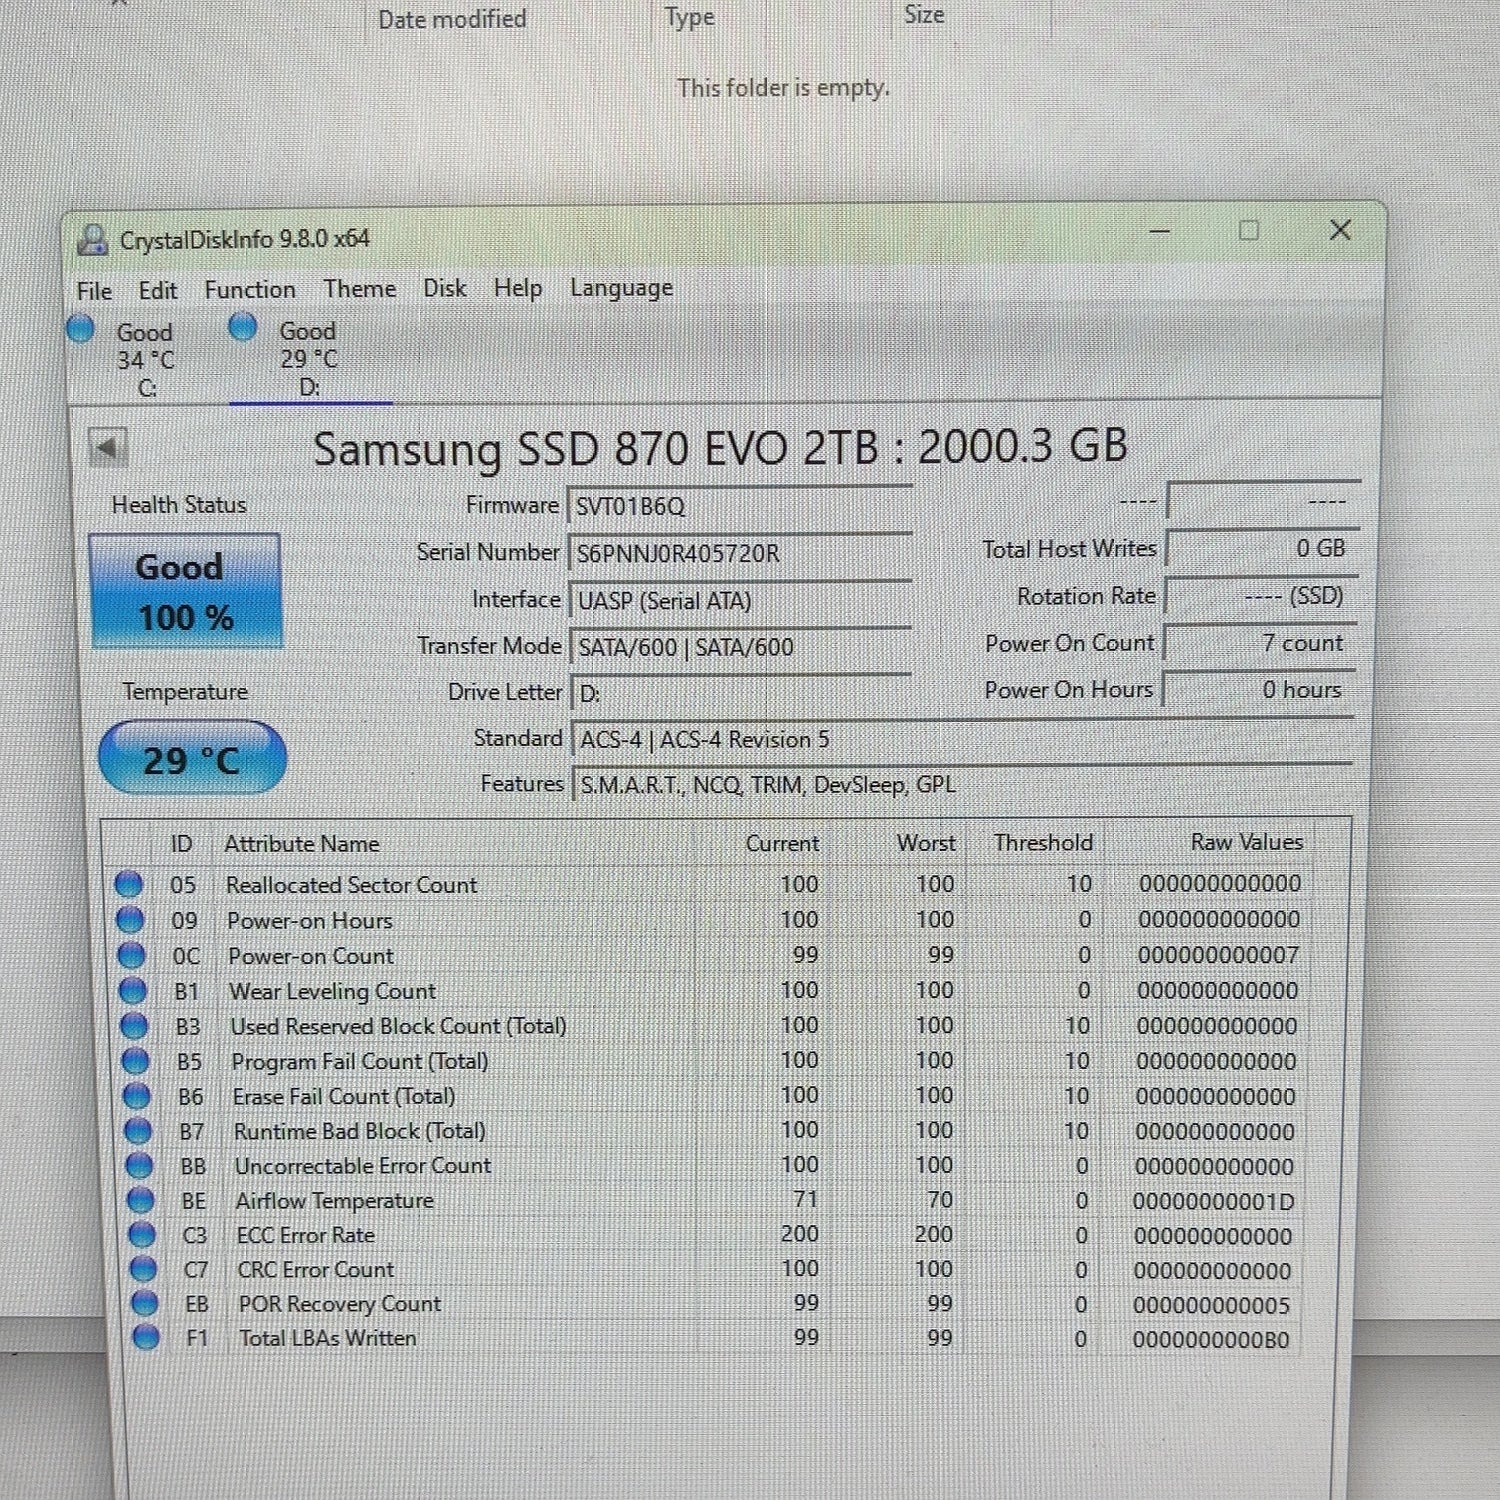
Task: Click the Drive Letter field
Action: click(x=741, y=693)
